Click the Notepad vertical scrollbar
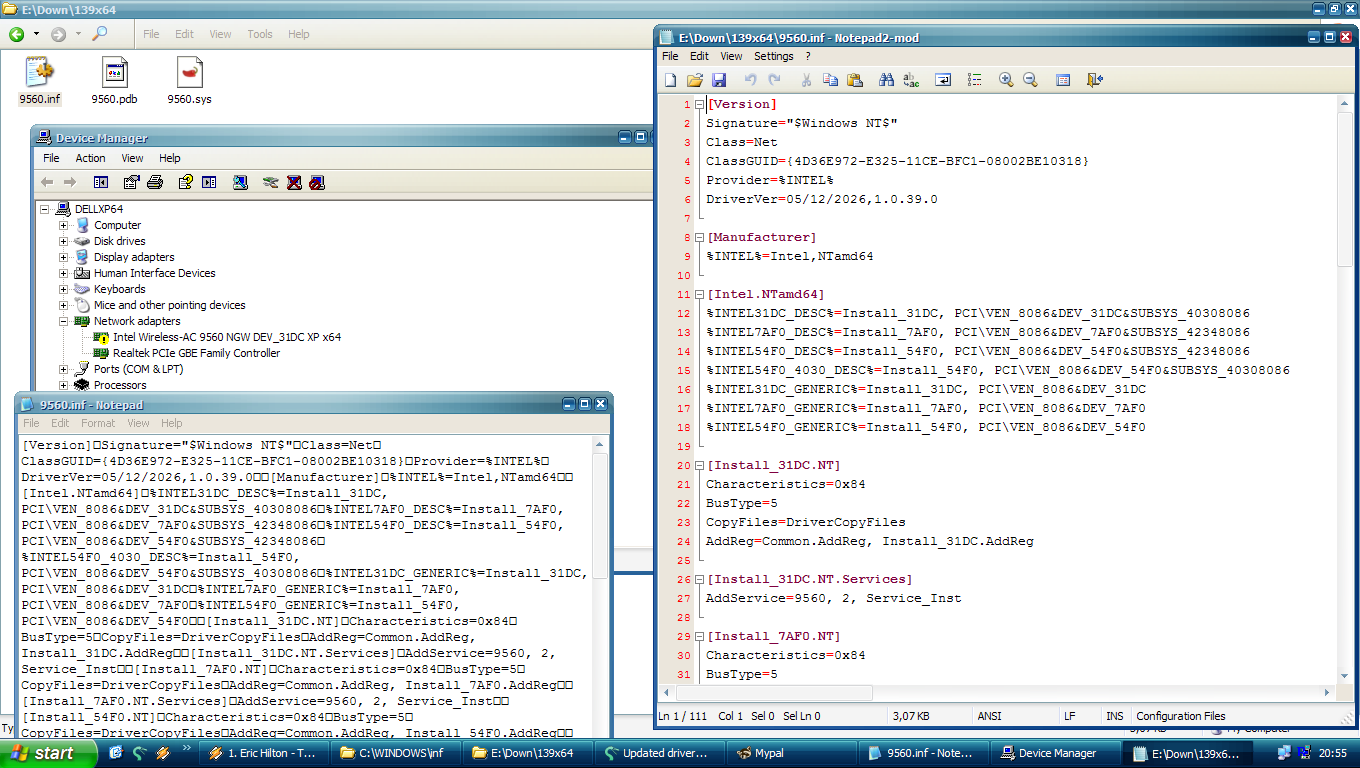Viewport: 1360px width, 768px height. (600, 588)
